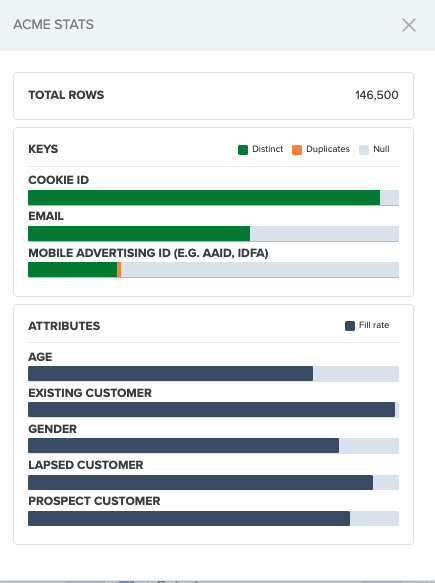Click the KEYS section heading
The width and height of the screenshot is (435, 583).
pyautogui.click(x=43, y=149)
